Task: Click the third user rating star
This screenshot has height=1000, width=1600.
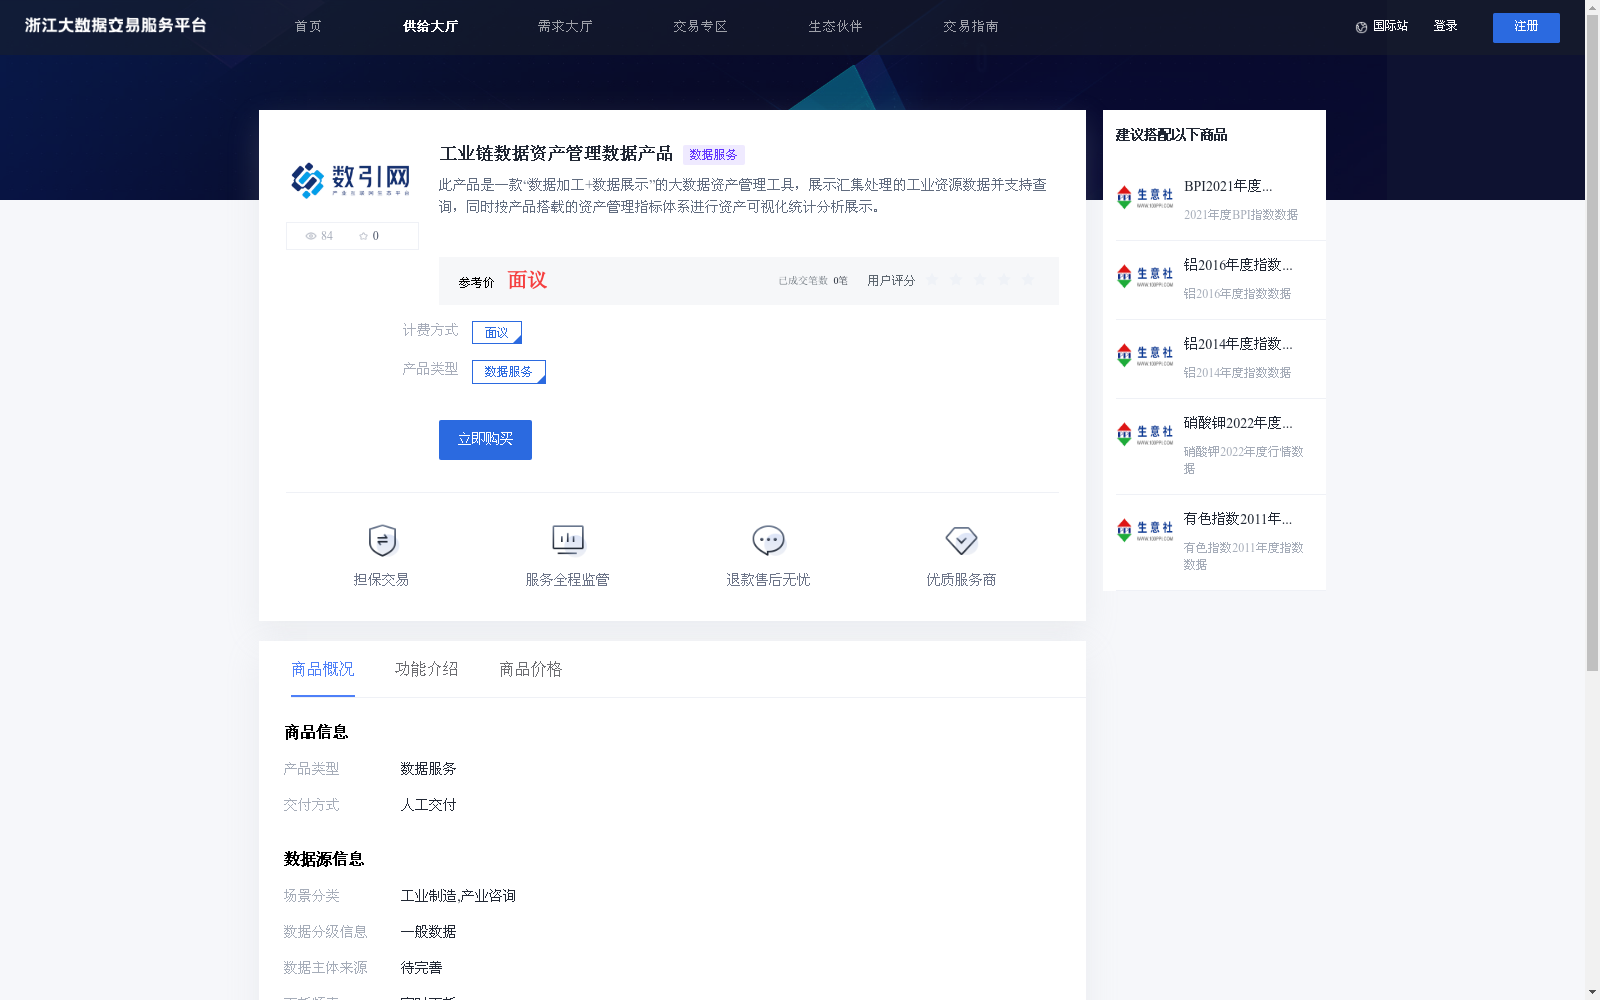Action: point(980,280)
